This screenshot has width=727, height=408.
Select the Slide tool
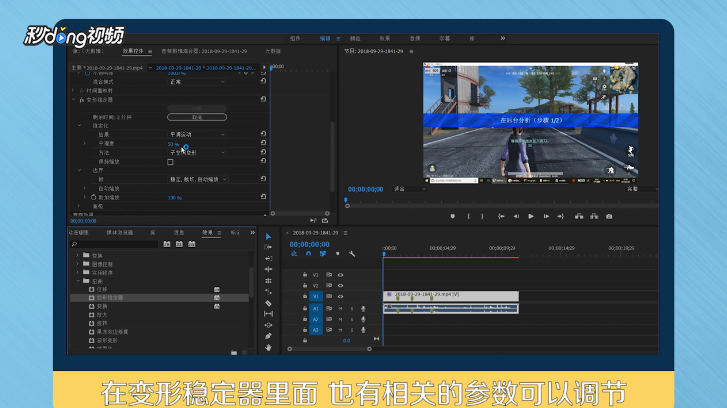268,325
